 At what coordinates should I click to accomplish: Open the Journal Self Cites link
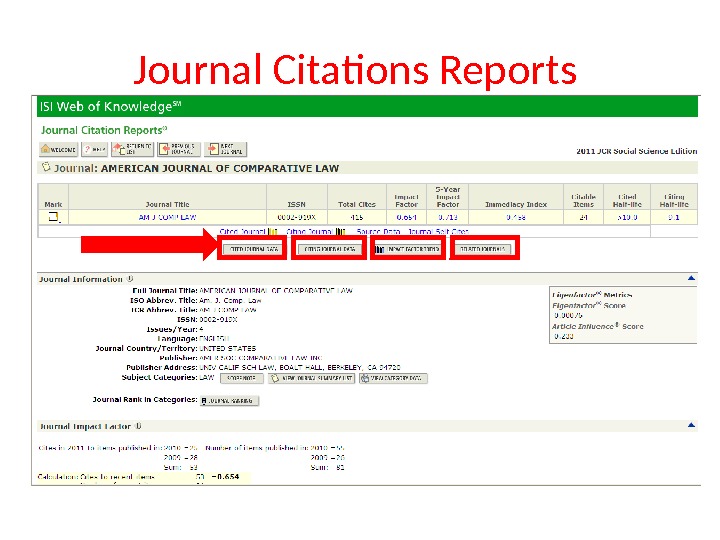(439, 231)
